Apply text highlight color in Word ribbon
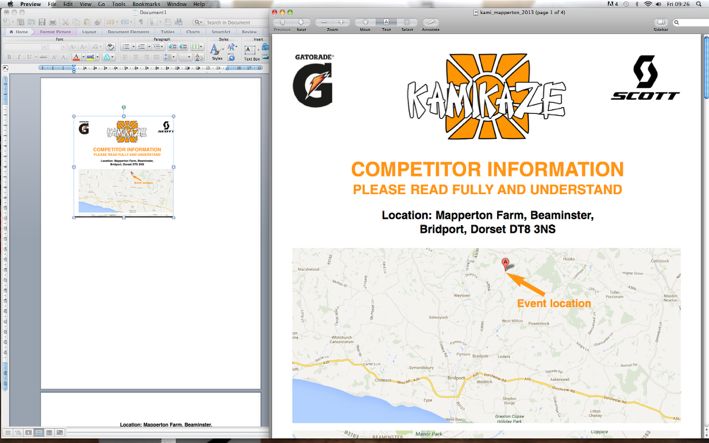 [91, 57]
